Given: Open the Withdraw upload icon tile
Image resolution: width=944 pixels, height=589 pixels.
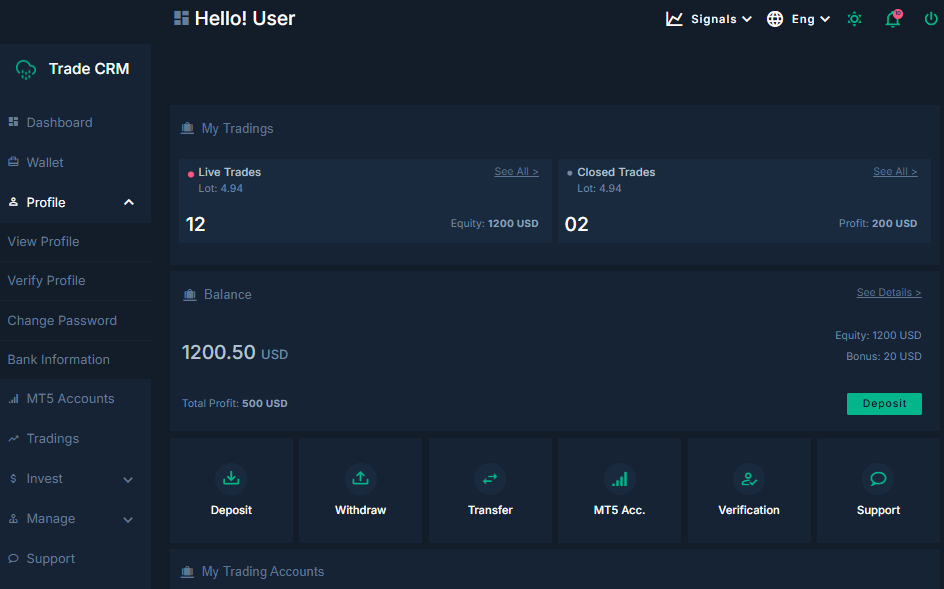Looking at the screenshot, I should [x=360, y=479].
